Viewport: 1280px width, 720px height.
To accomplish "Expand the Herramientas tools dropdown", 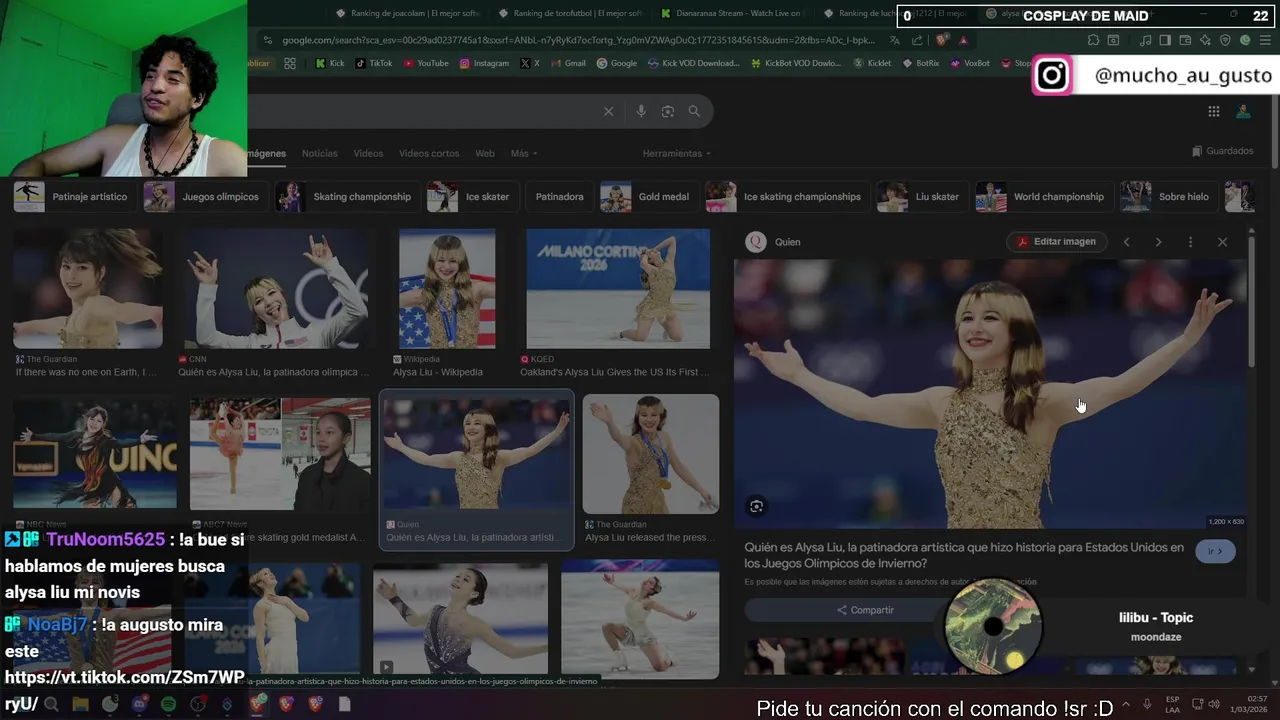I will click(x=677, y=153).
